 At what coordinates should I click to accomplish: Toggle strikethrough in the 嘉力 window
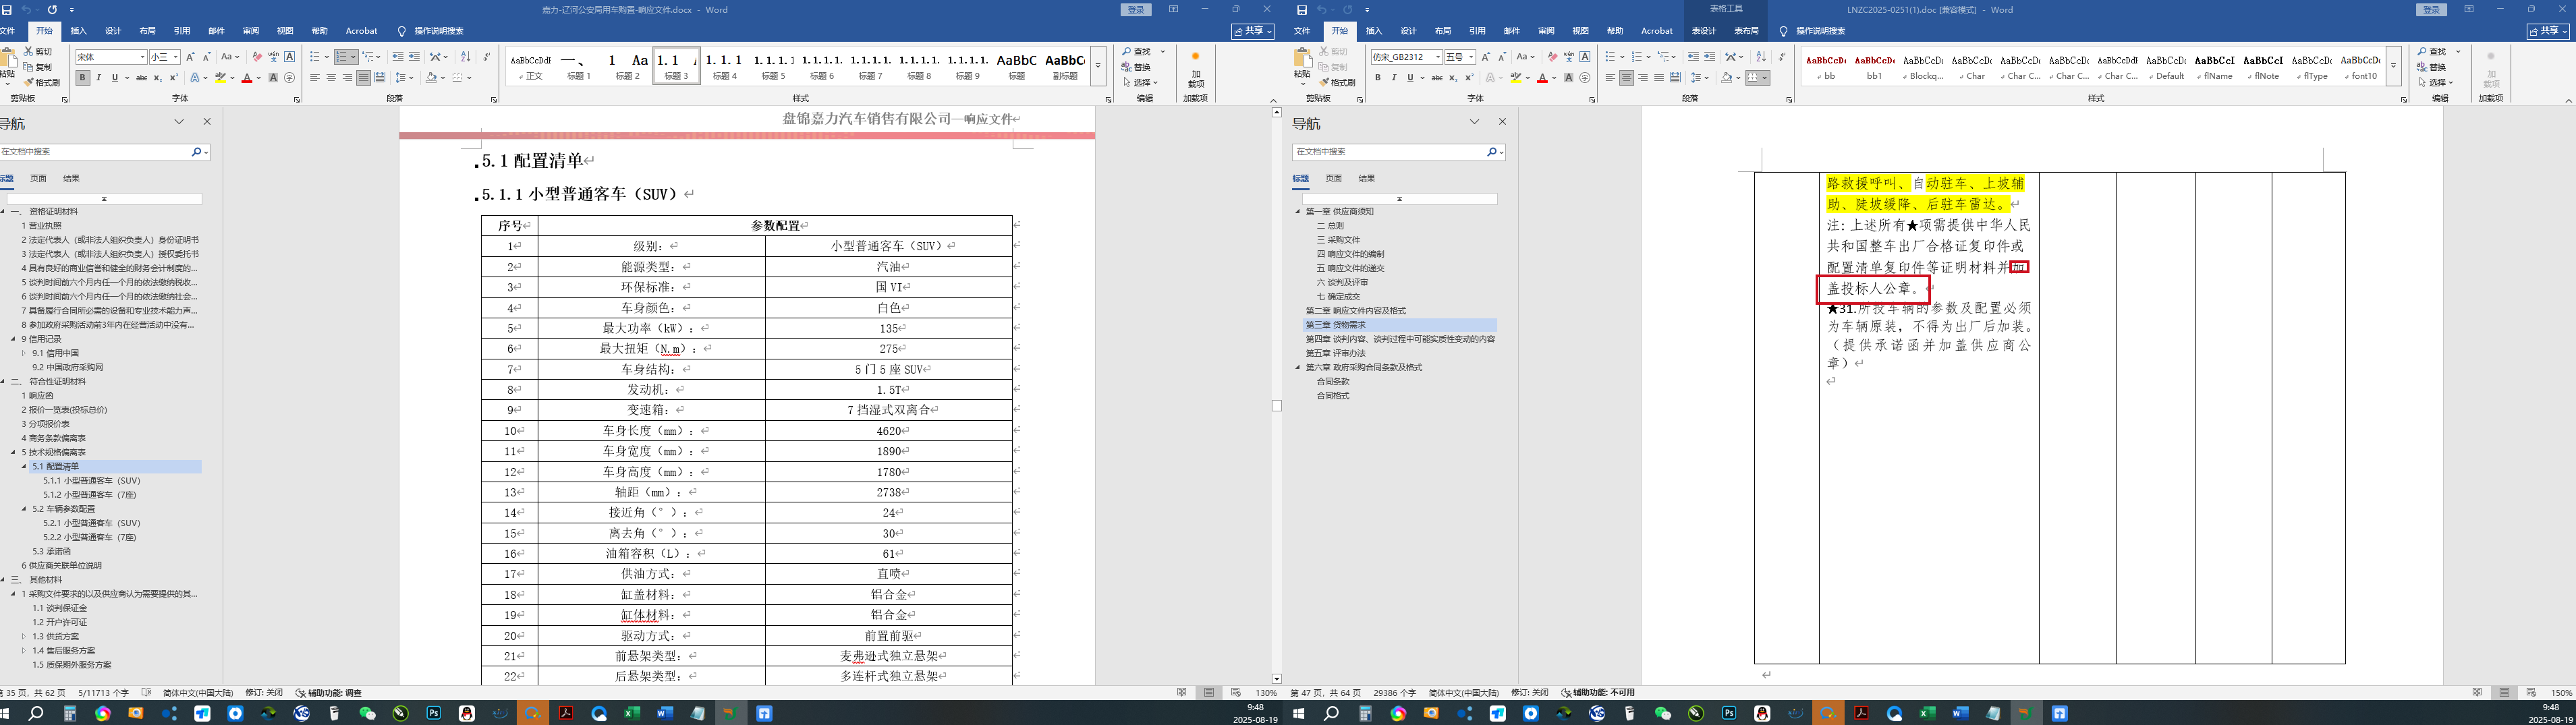click(x=141, y=78)
